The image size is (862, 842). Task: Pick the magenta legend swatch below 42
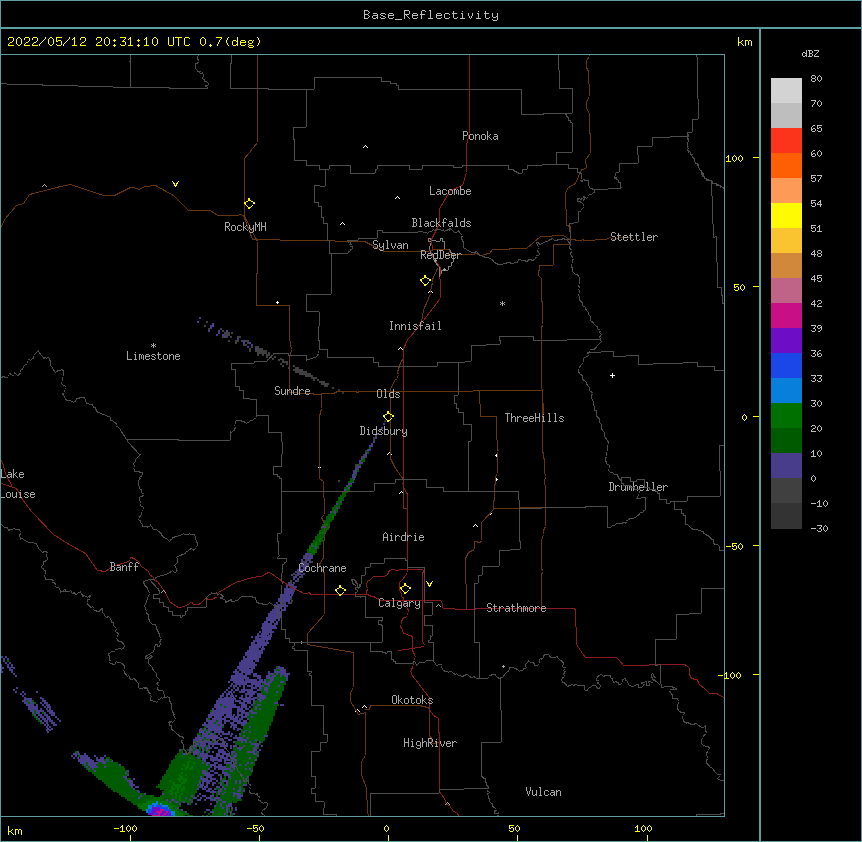click(786, 315)
